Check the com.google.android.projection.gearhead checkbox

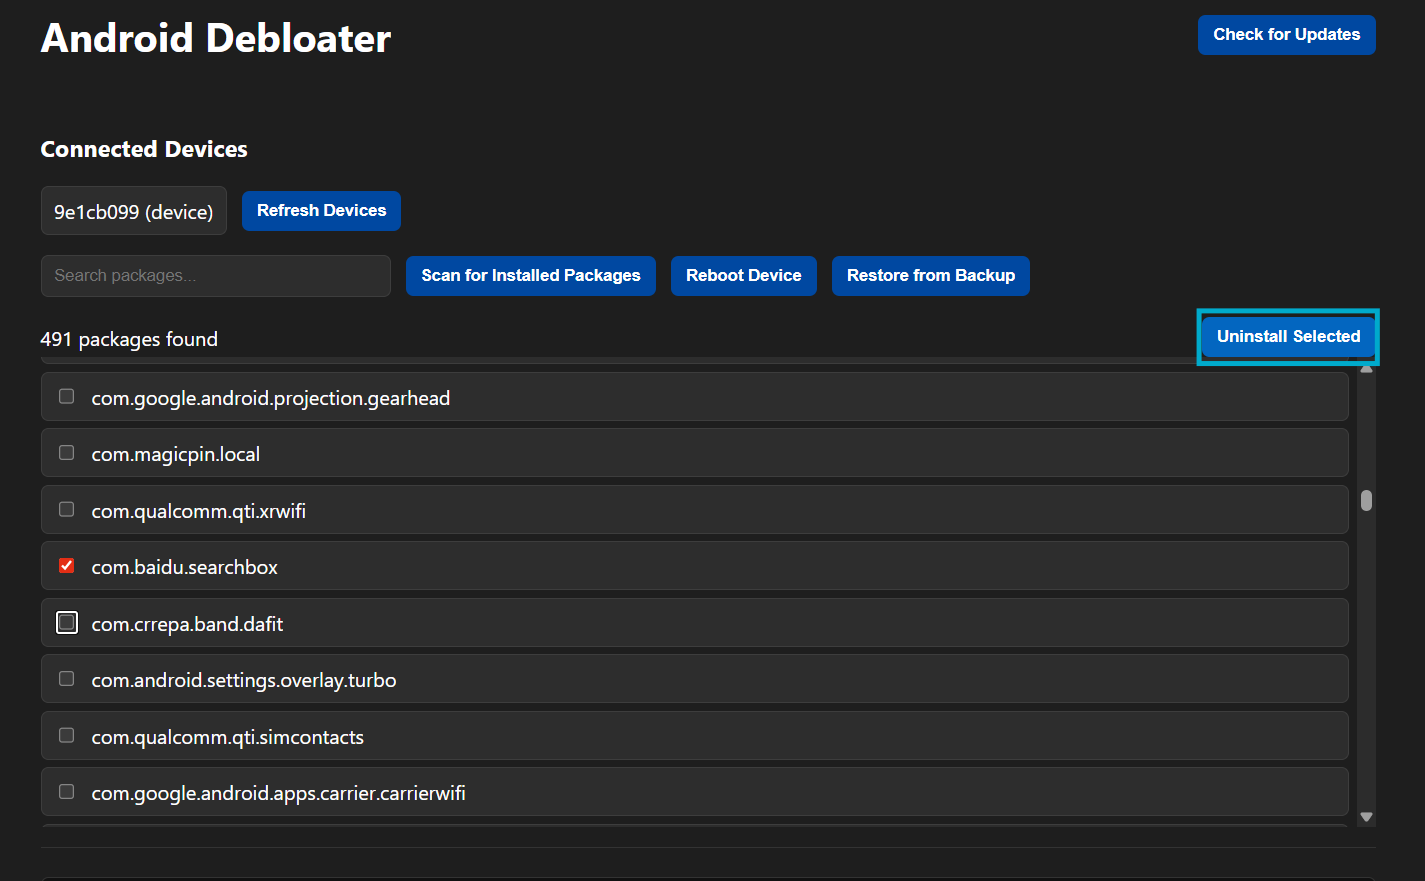66,397
